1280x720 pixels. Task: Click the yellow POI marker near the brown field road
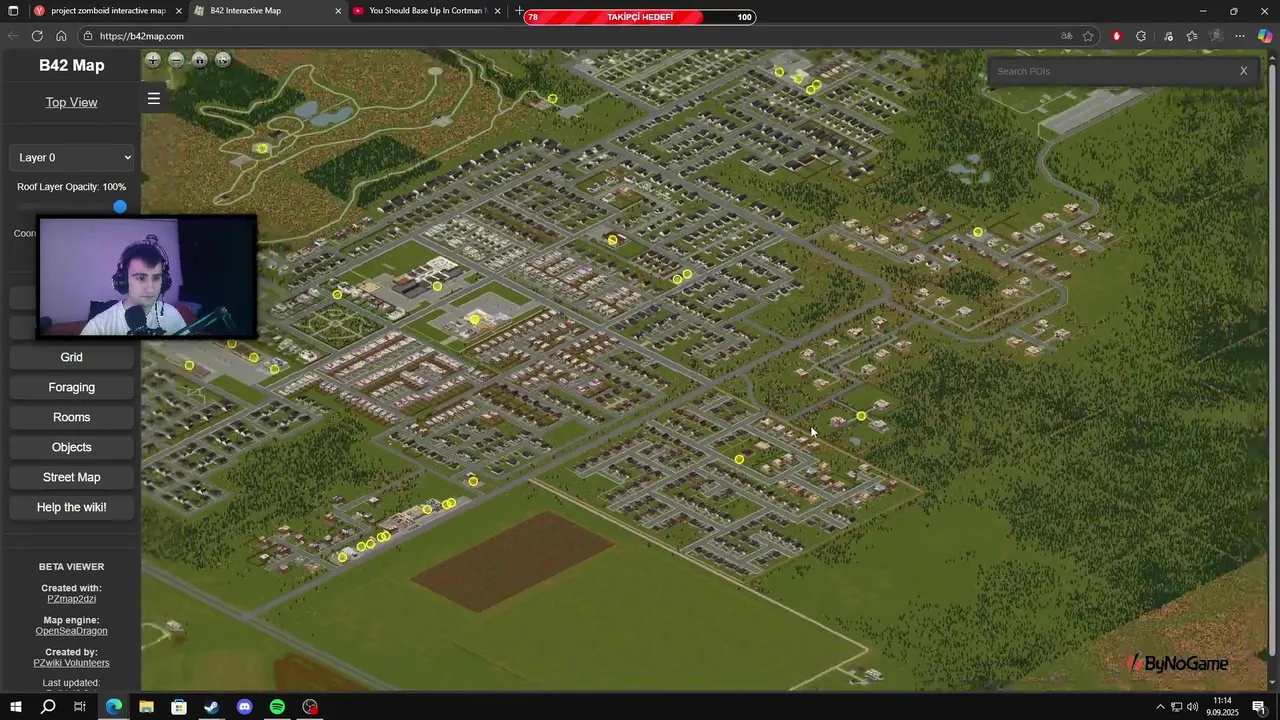474,482
